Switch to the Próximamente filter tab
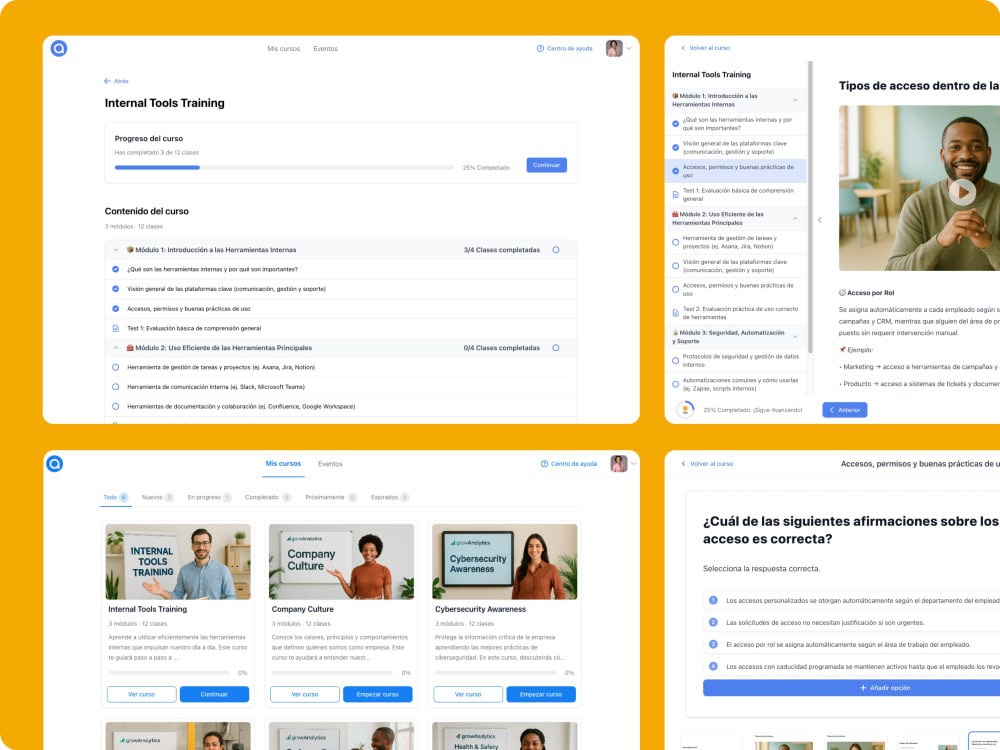Image resolution: width=1000 pixels, height=750 pixels. click(x=331, y=497)
